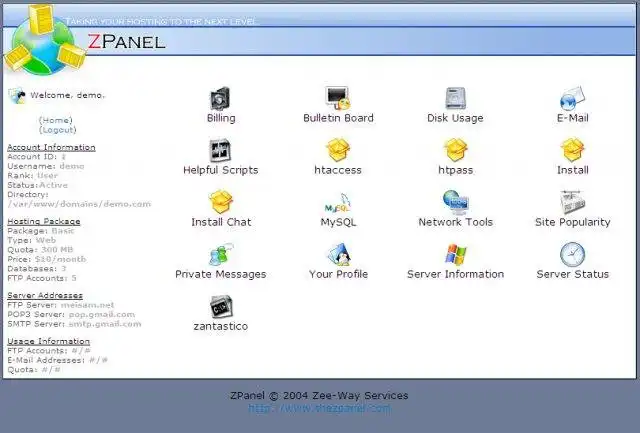The height and width of the screenshot is (433, 640).
Task: Click the Site Popularity label
Action: (x=572, y=222)
